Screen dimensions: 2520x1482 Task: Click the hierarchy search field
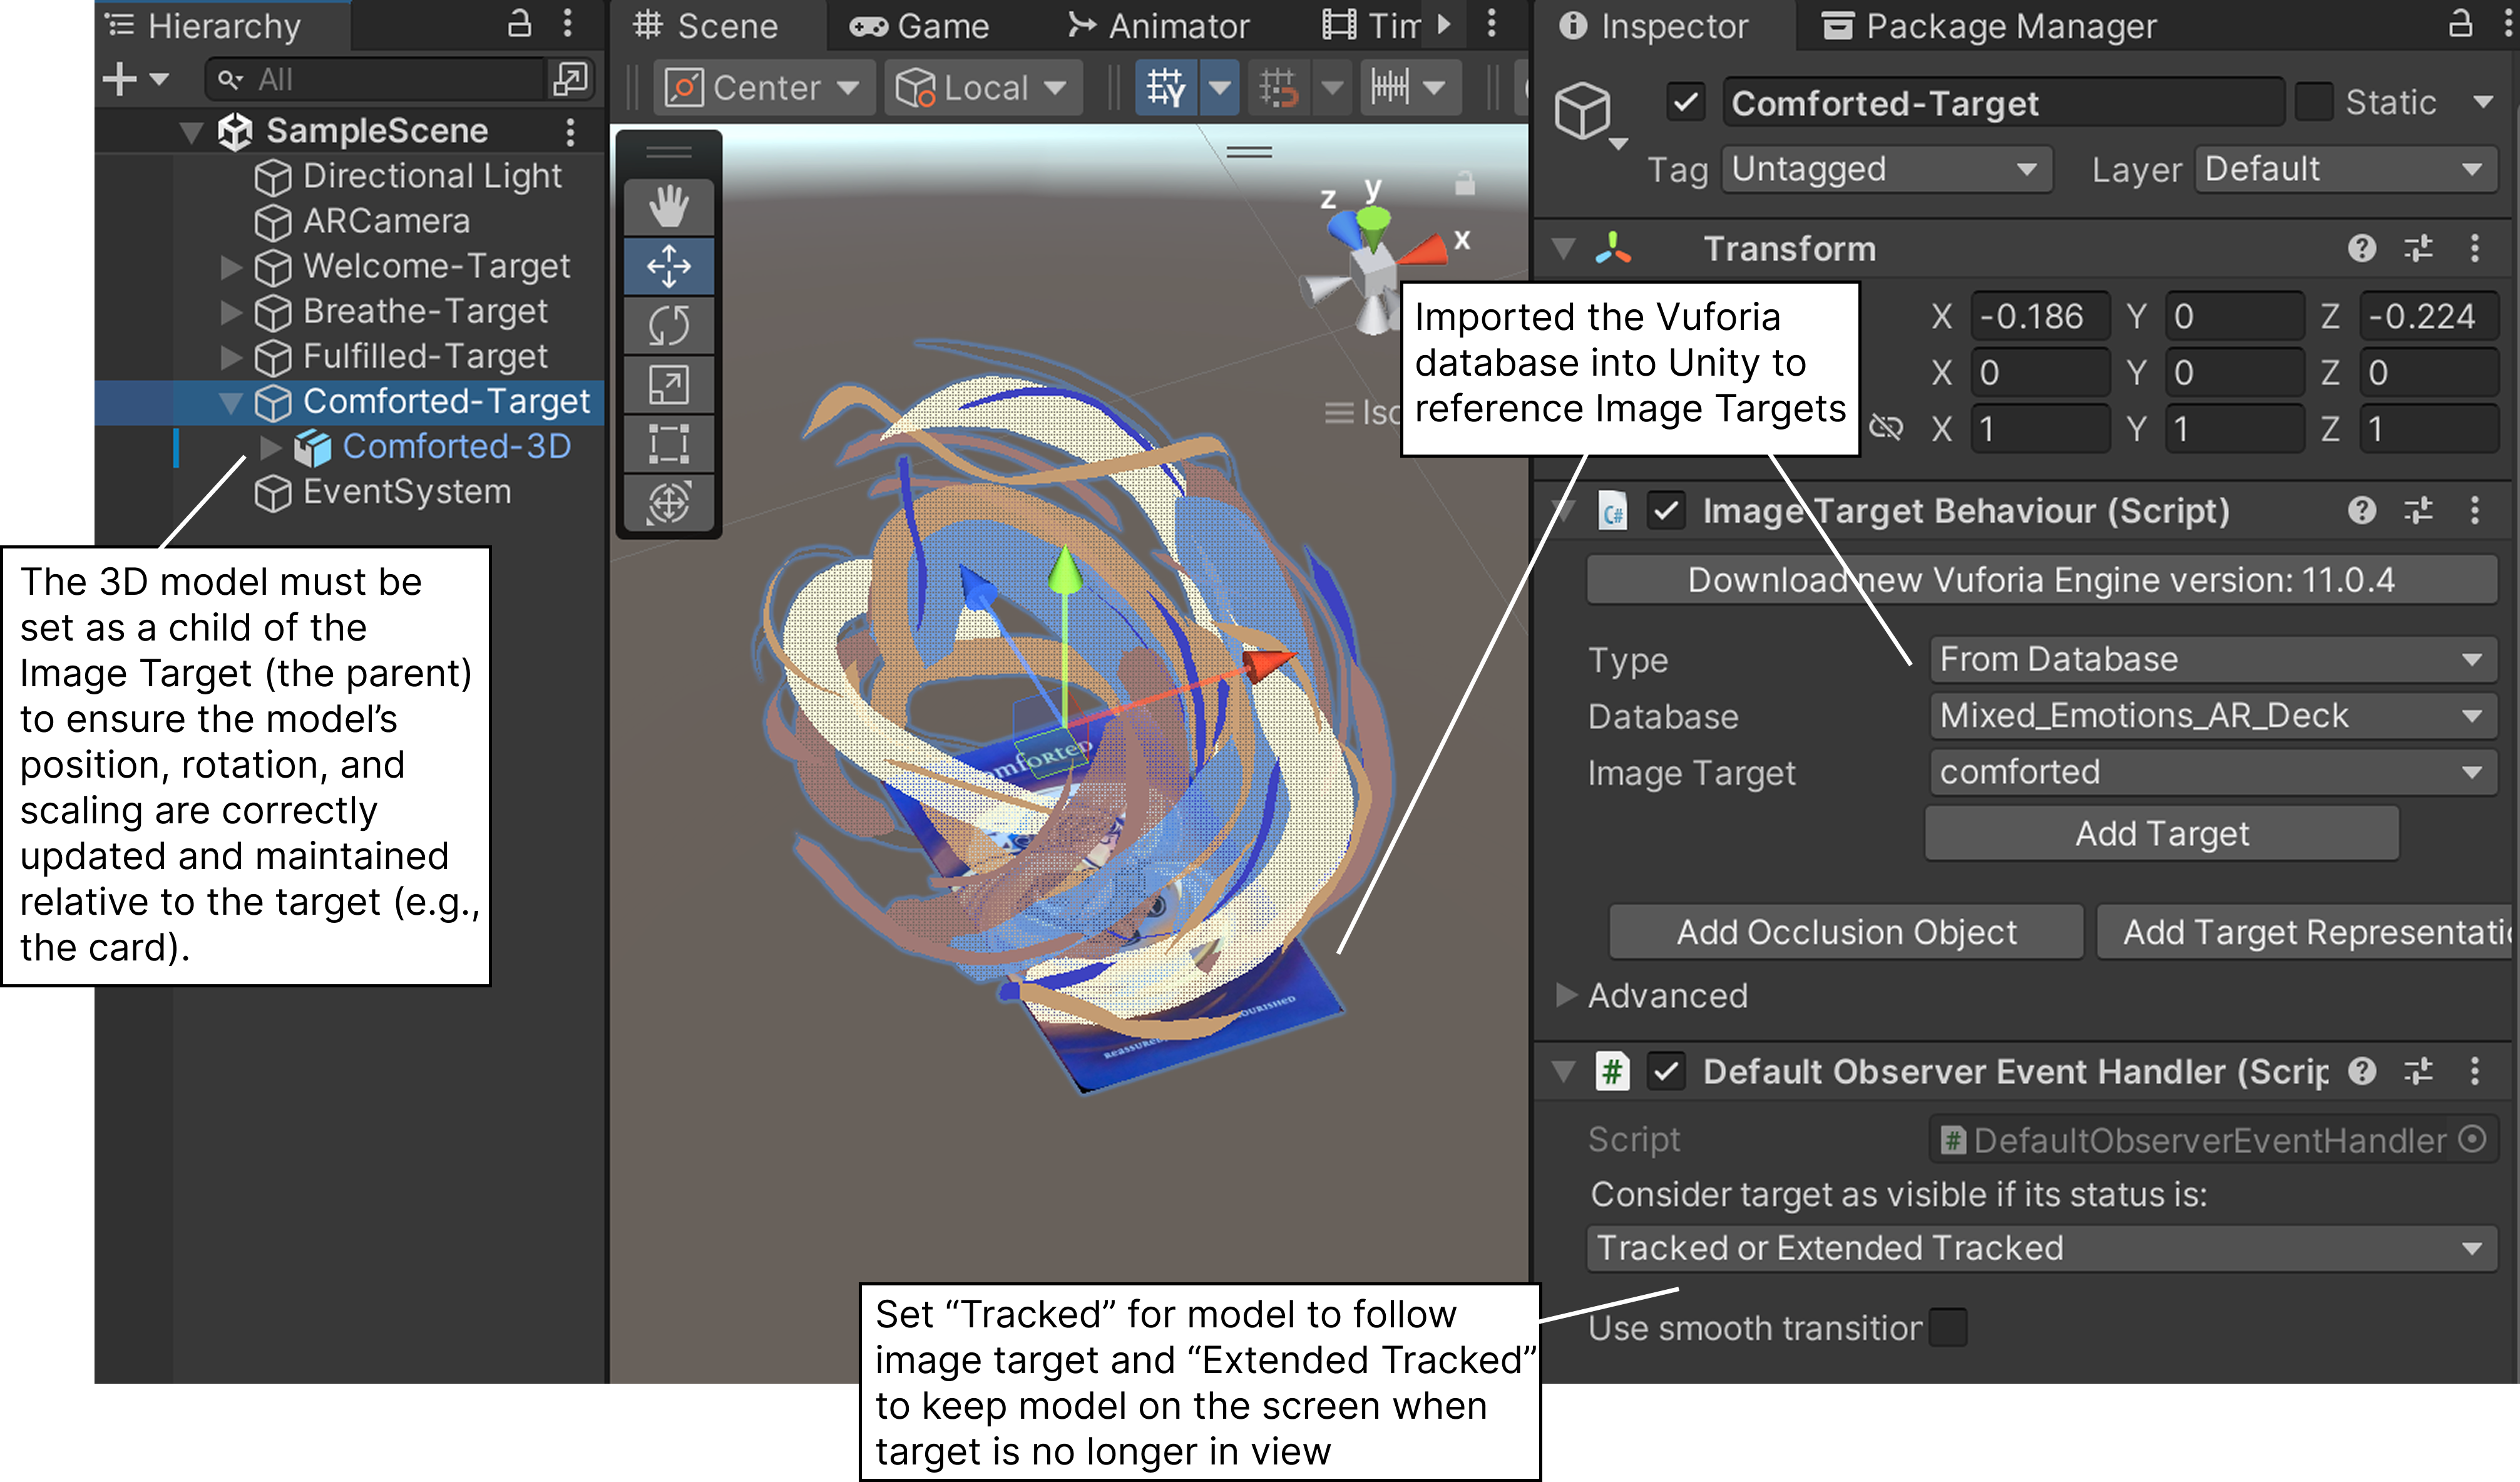tap(376, 78)
